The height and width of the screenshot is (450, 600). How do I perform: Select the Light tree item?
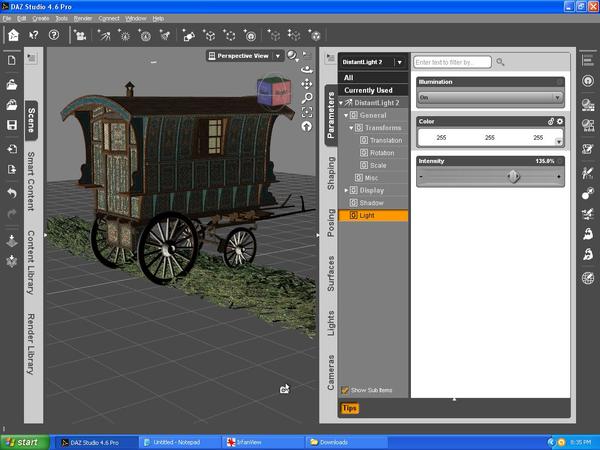373,215
